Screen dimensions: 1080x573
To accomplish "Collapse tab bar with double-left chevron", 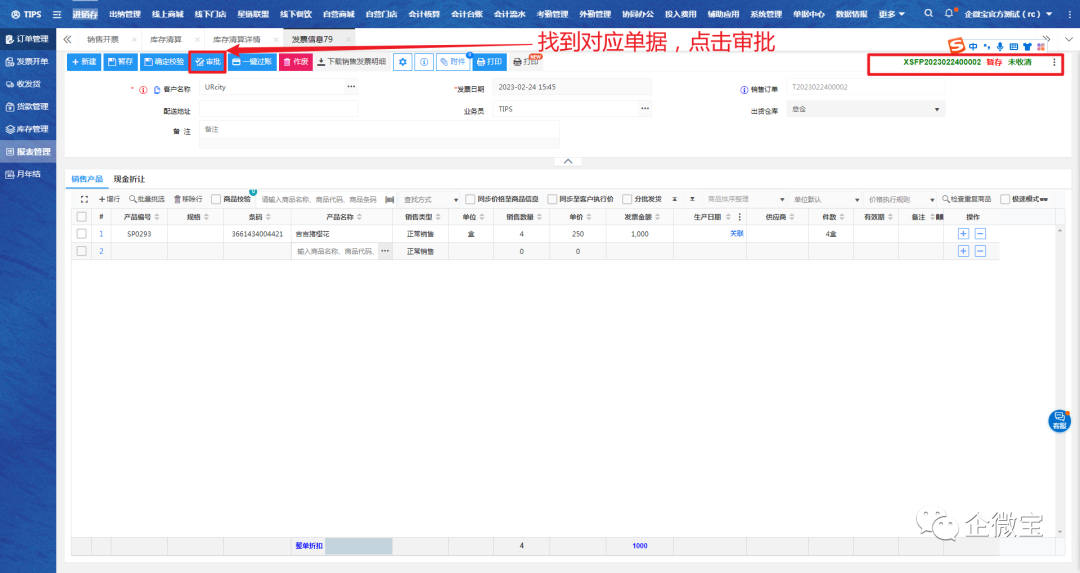I will coord(67,38).
